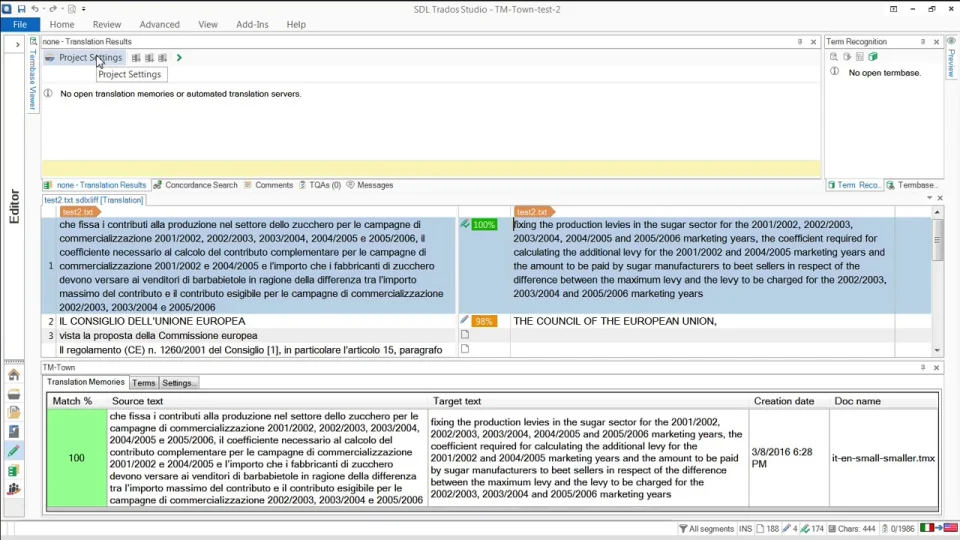Click the Undo arrow icon

[35, 9]
